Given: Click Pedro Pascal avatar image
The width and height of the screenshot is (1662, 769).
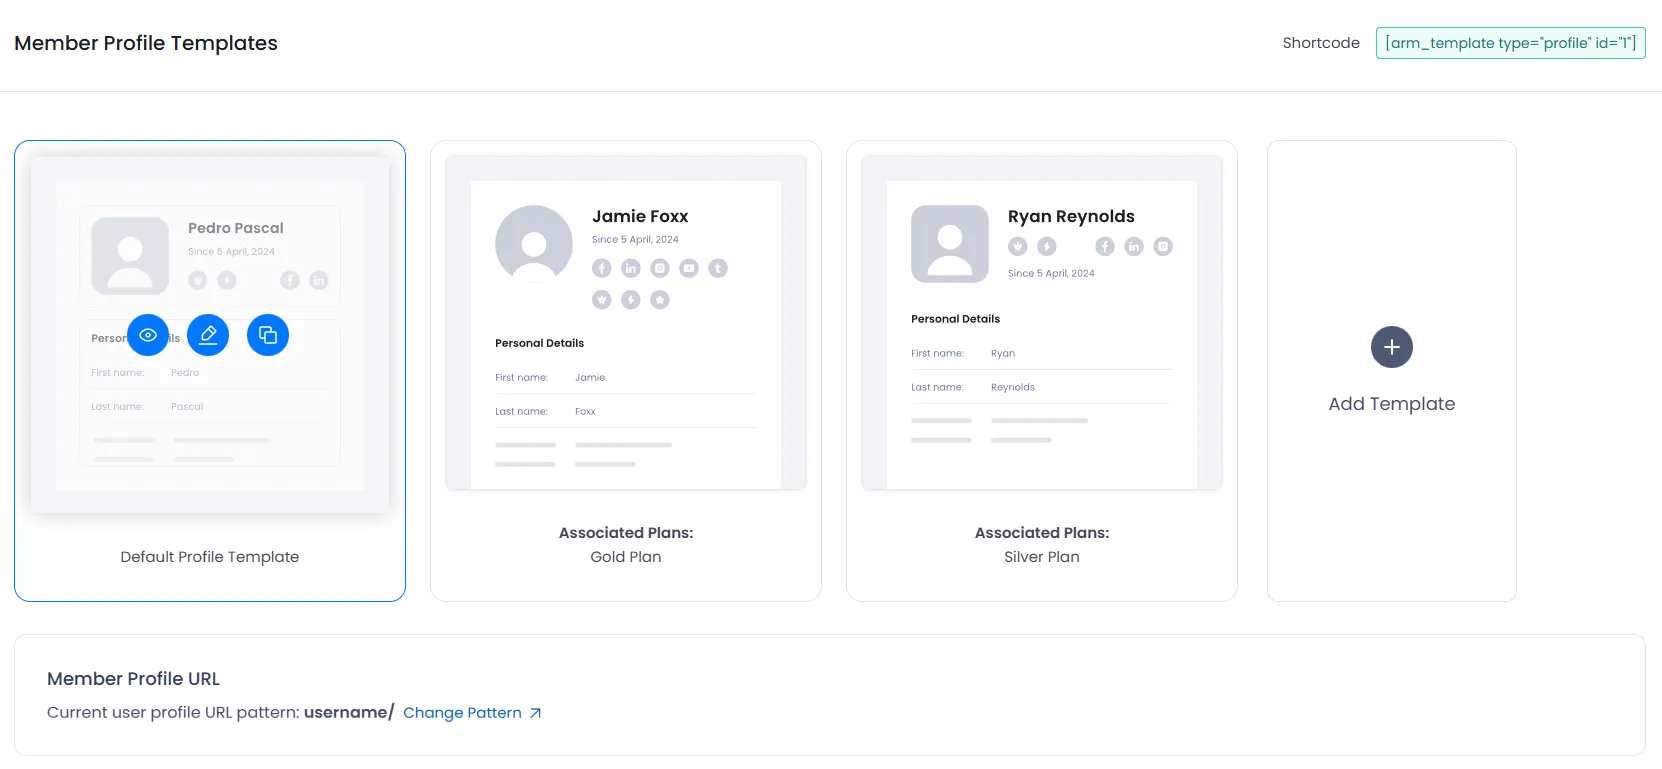Looking at the screenshot, I should 130,256.
